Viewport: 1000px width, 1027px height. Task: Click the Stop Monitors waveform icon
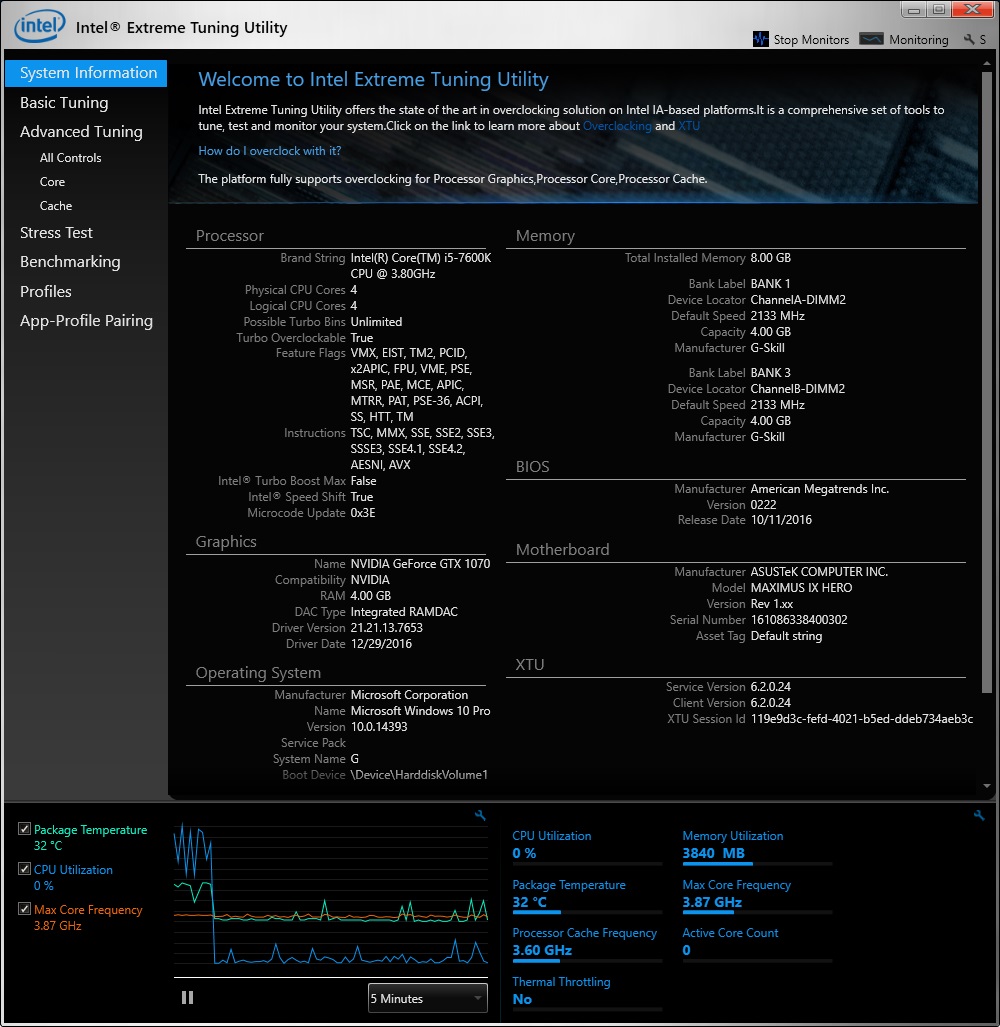coord(760,39)
